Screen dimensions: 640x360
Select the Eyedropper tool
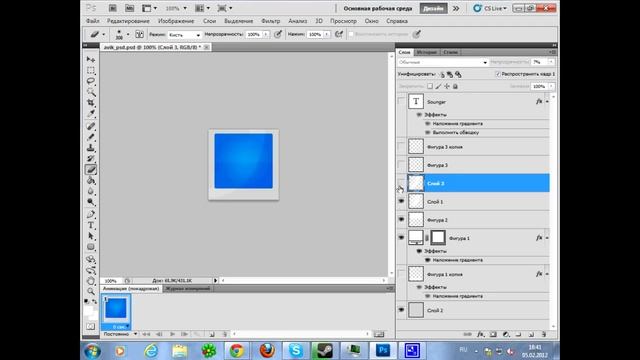(x=91, y=113)
